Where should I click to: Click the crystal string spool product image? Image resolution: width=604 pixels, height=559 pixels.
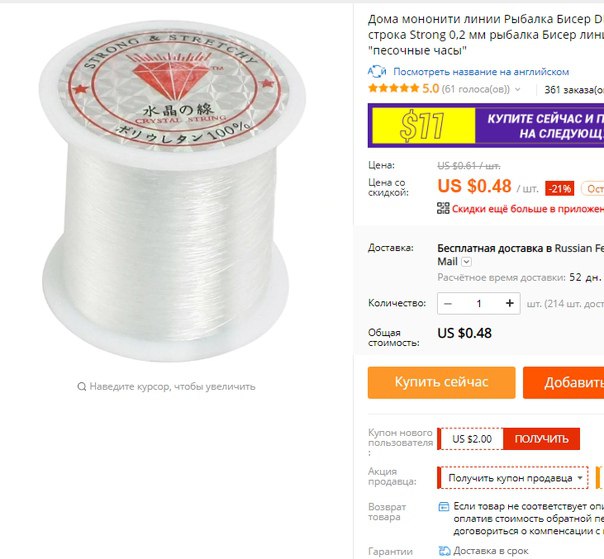tap(171, 191)
